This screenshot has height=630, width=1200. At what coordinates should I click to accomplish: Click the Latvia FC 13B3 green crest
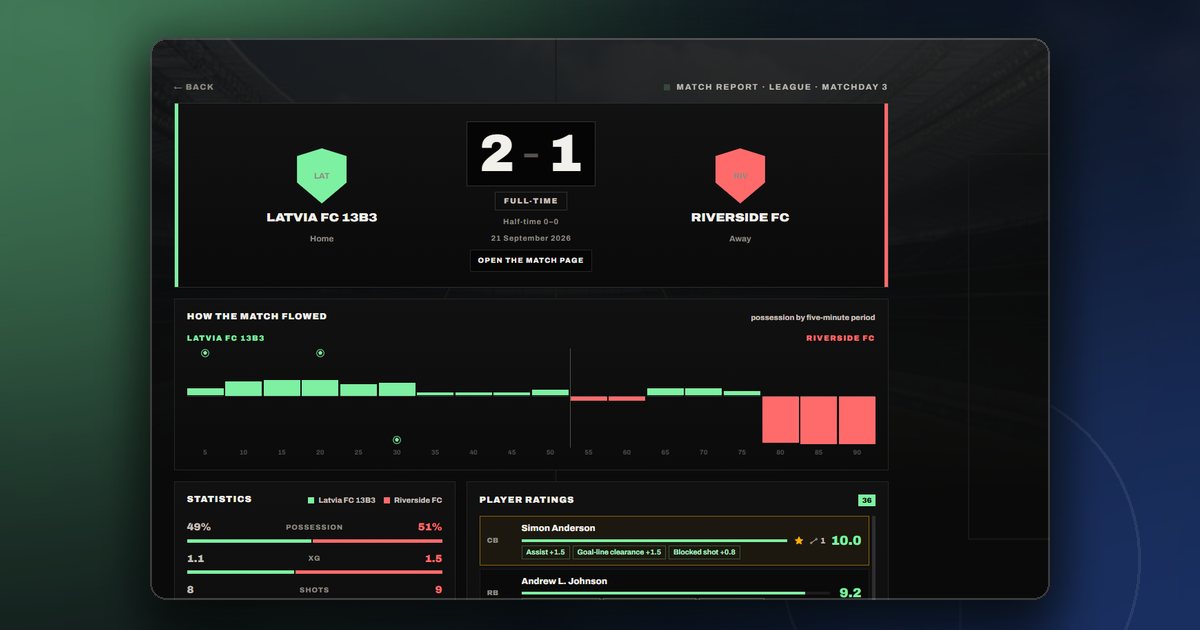pos(322,176)
